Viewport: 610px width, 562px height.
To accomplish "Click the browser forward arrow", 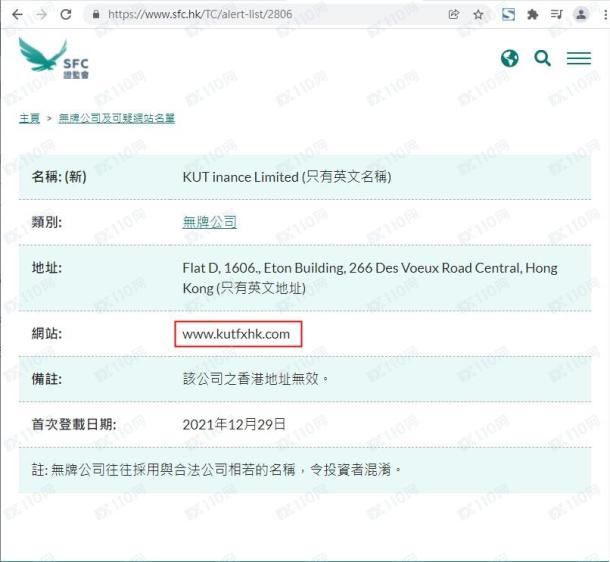I will (x=41, y=15).
